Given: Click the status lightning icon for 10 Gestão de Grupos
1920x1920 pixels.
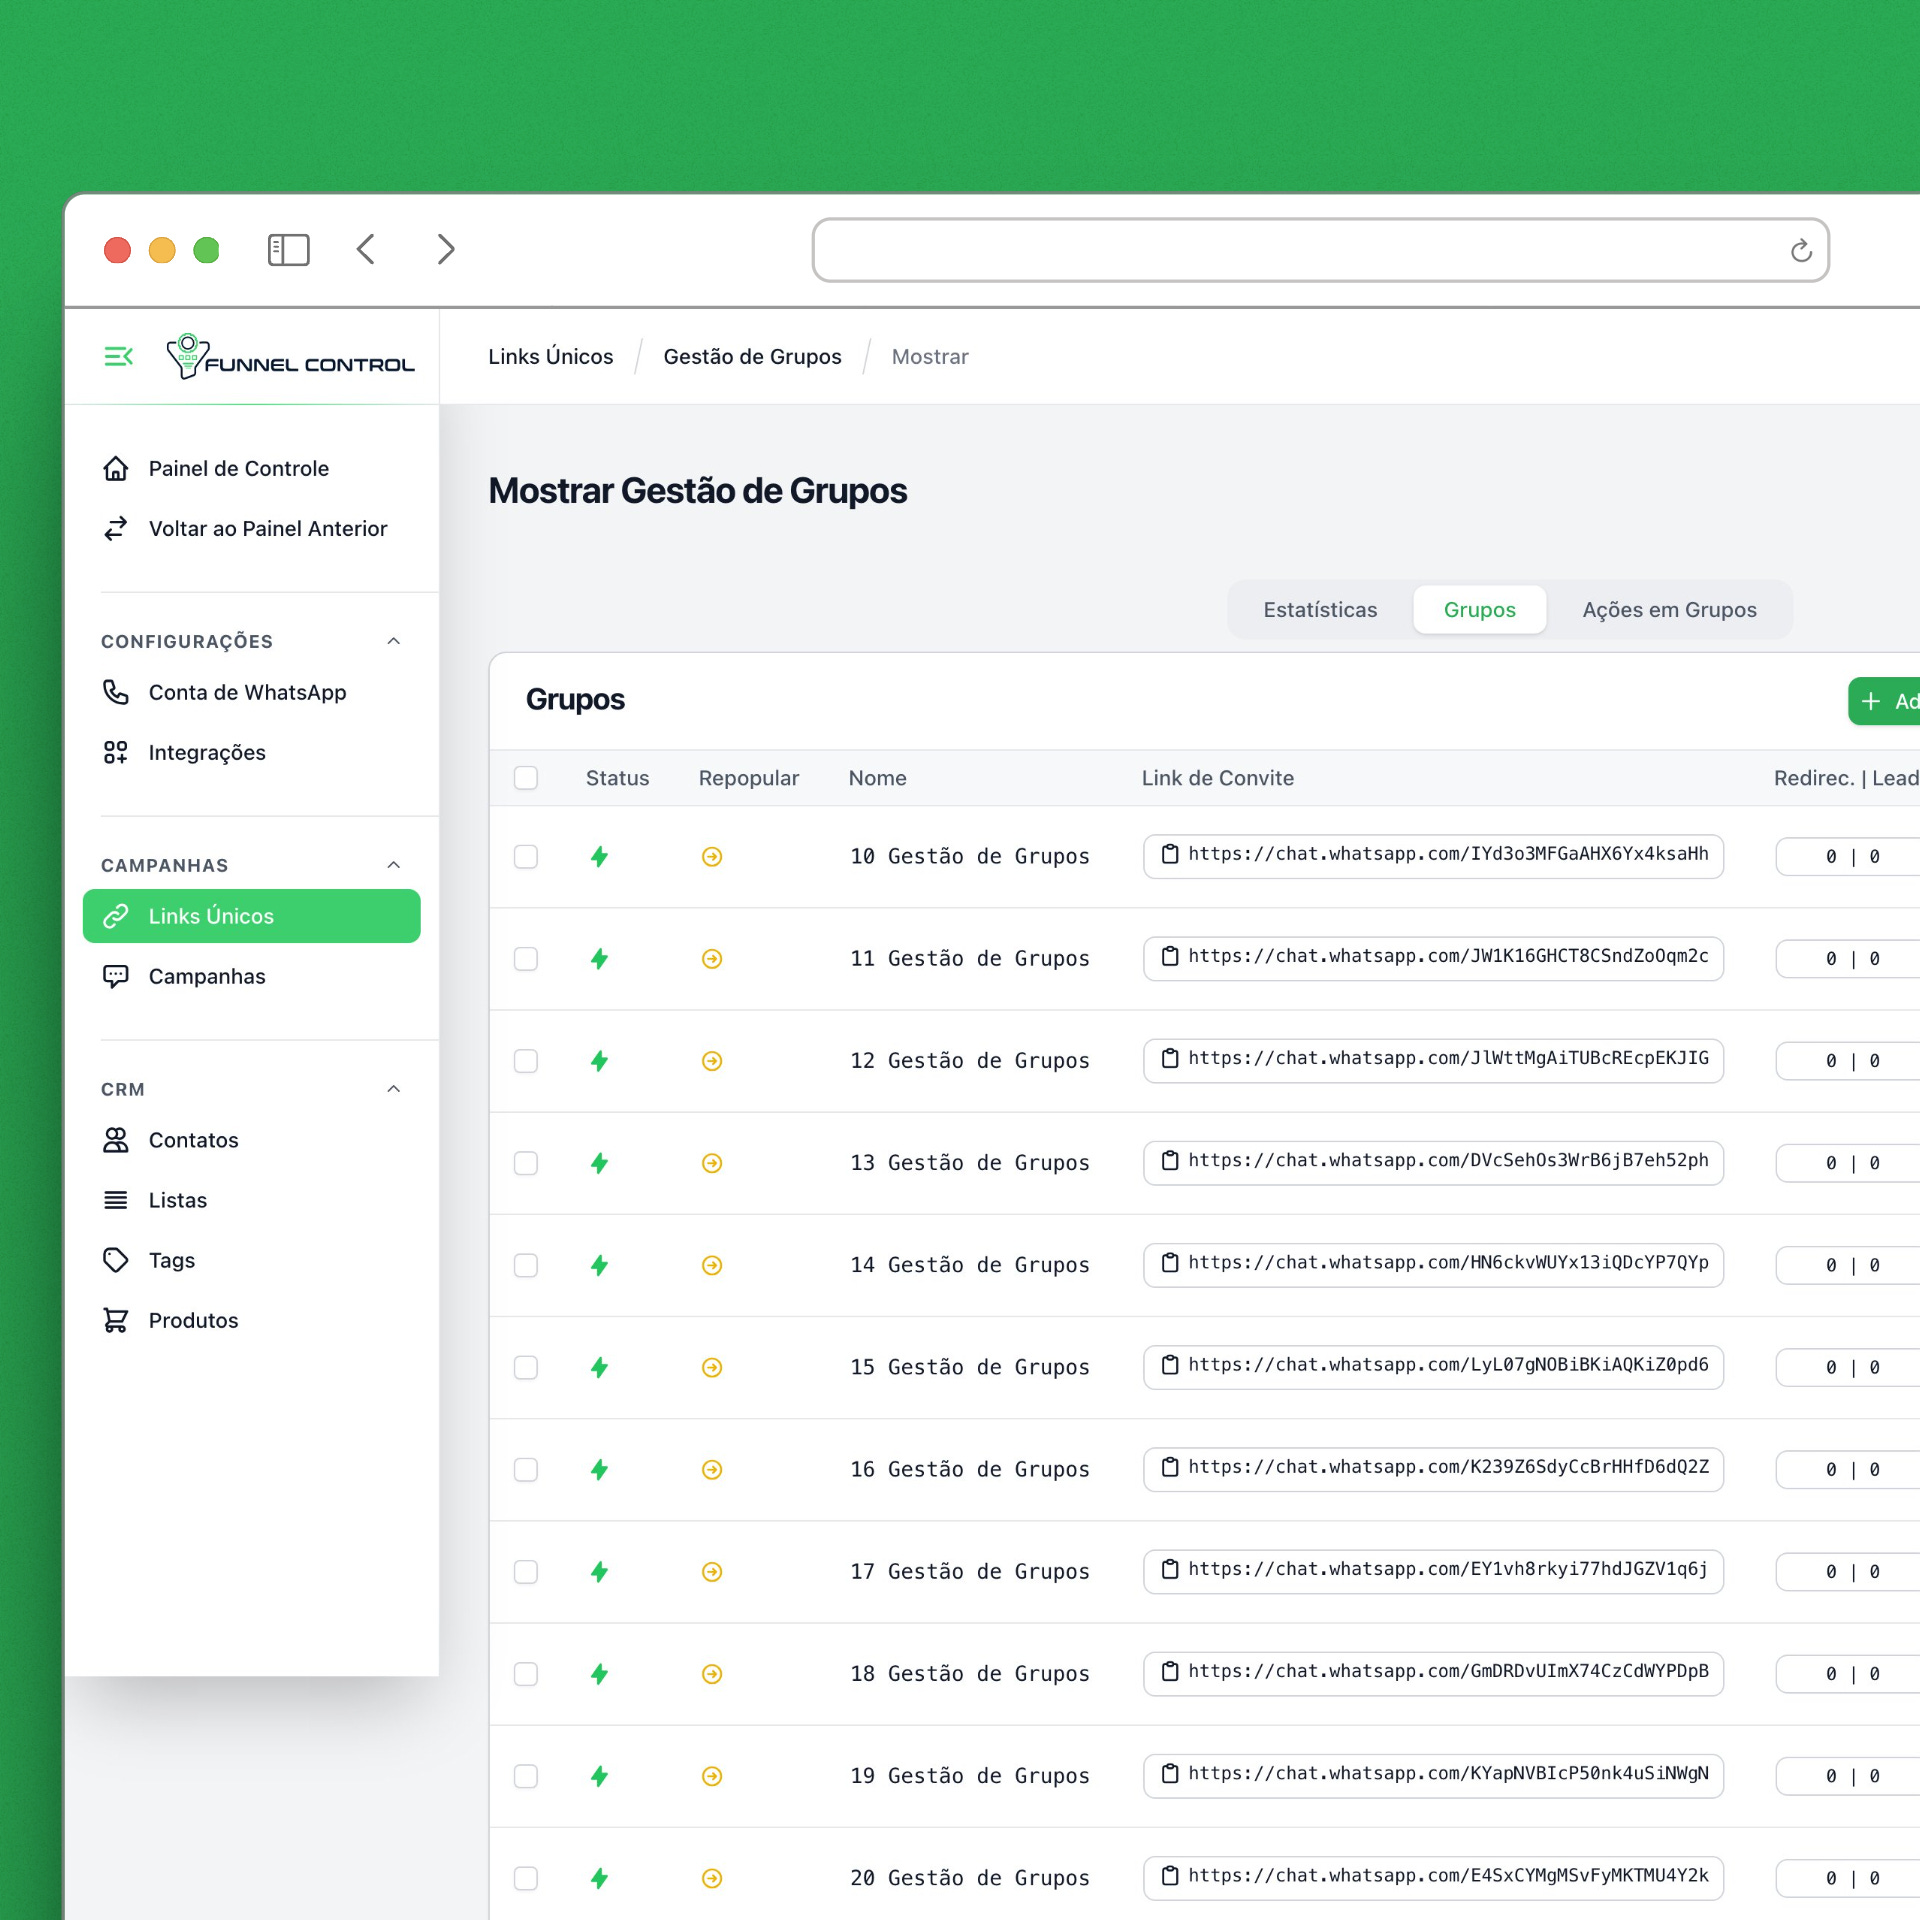Looking at the screenshot, I should pos(599,857).
